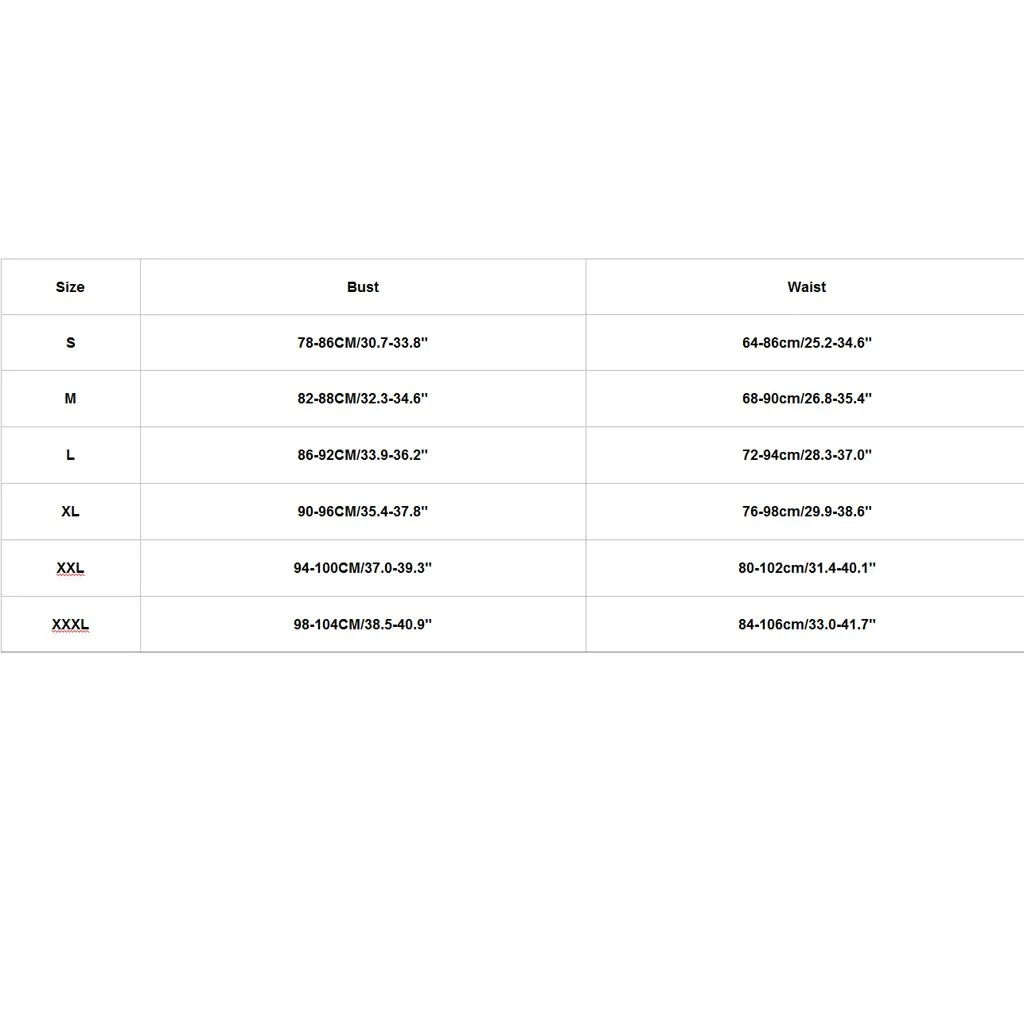Screen dimensions: 1024x1024
Task: Click bust cell 86-92CM/33.9-36.2"
Action: 362,455
